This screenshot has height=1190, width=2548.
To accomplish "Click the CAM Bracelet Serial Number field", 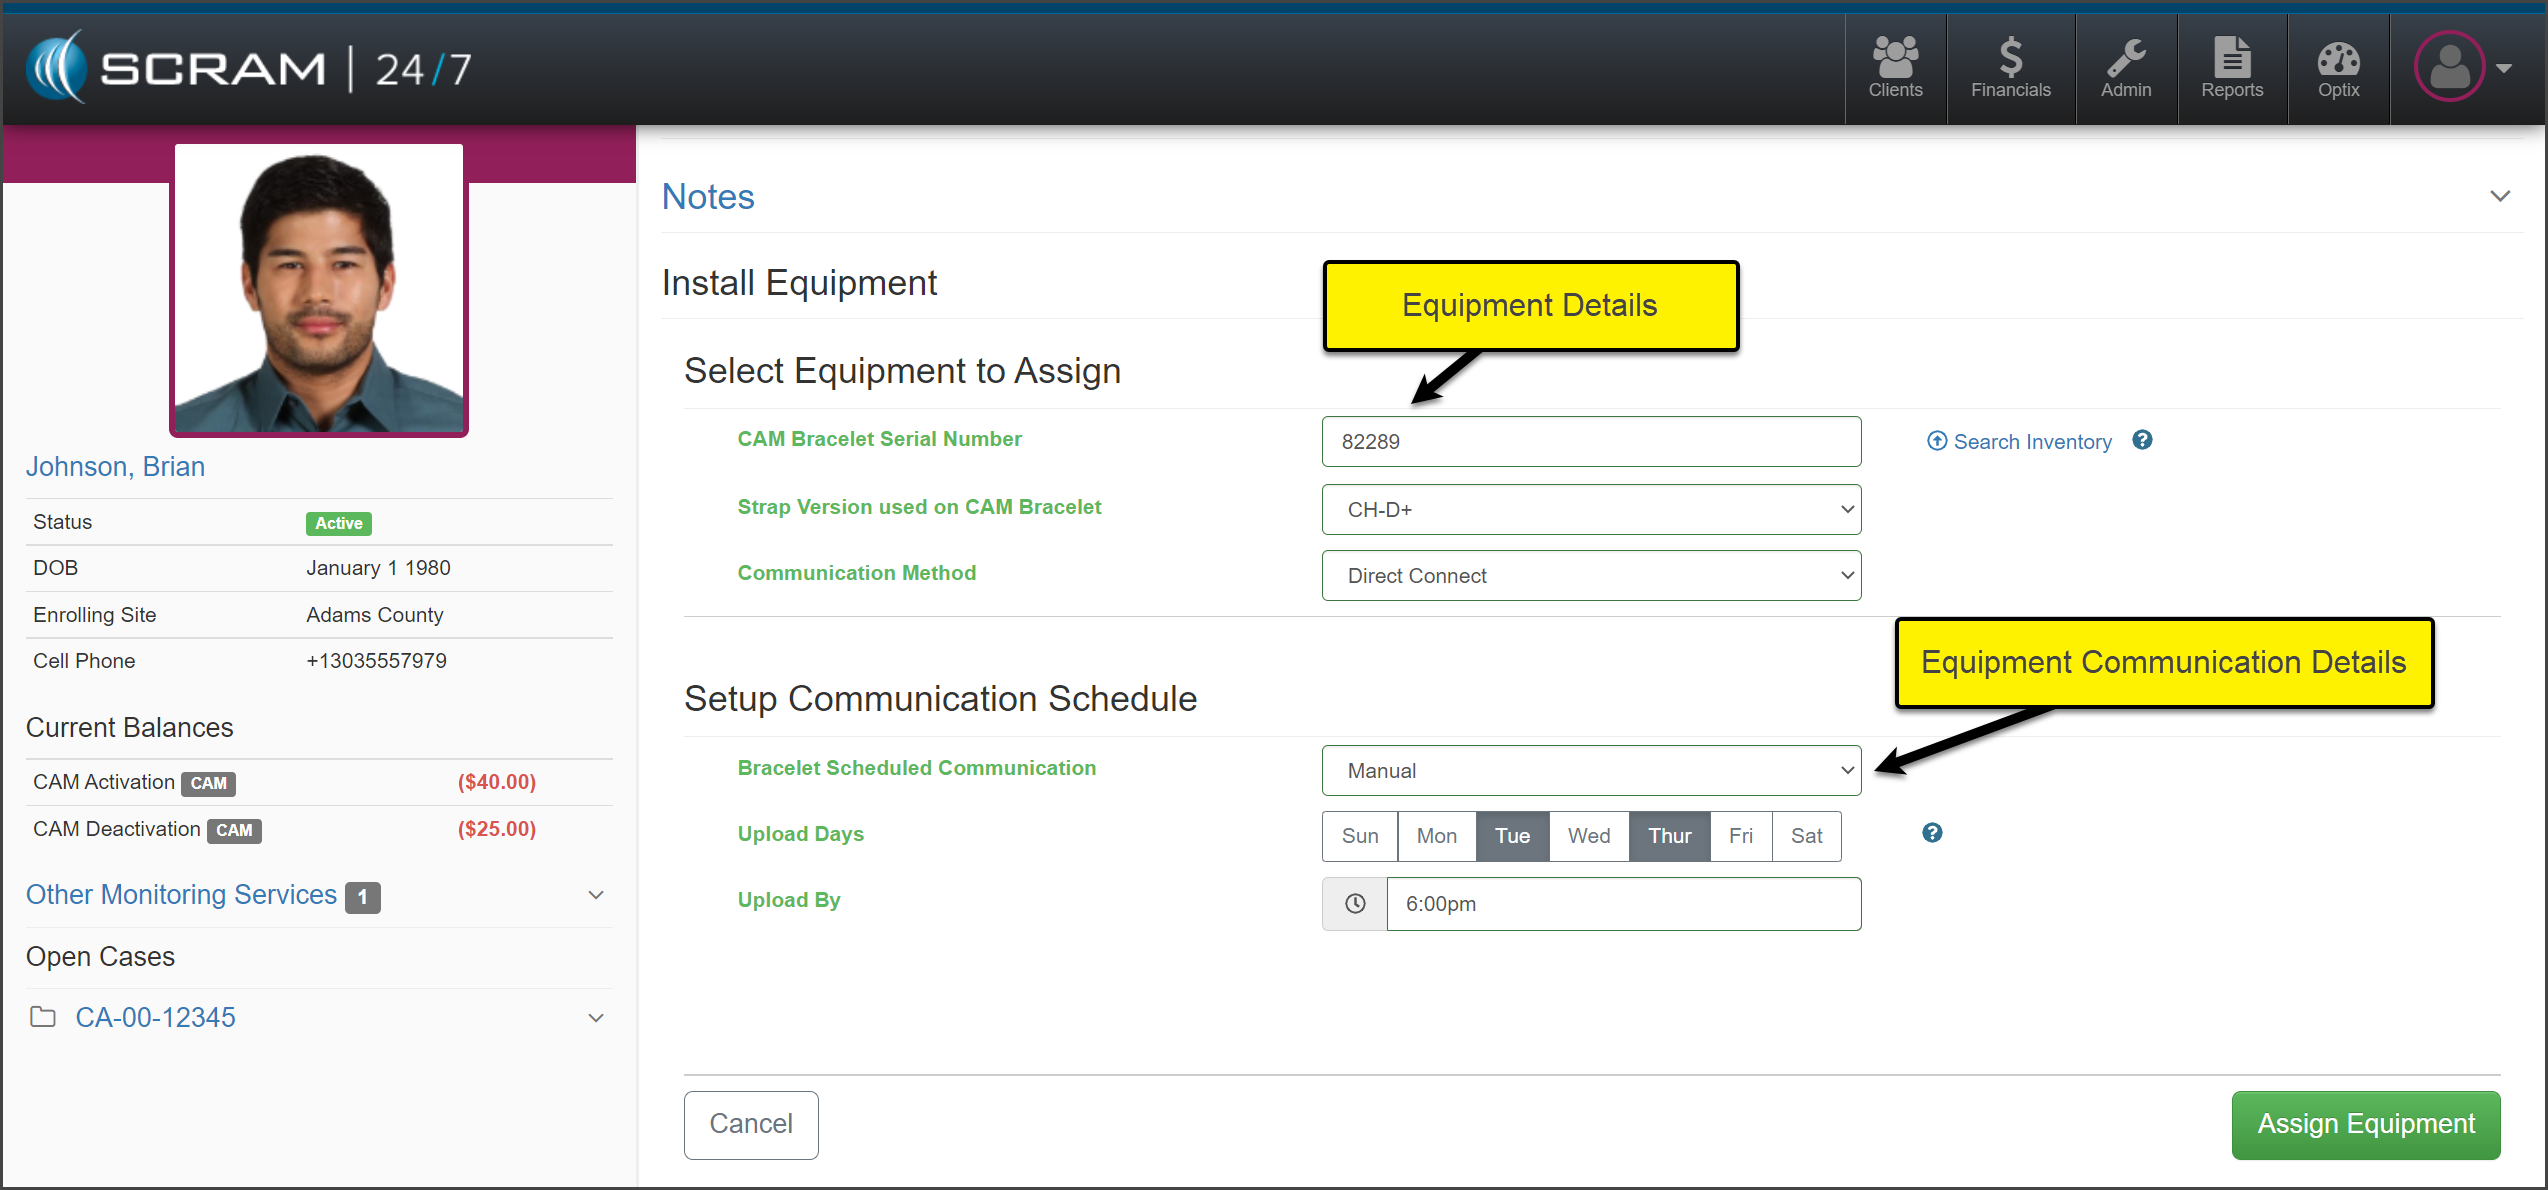I will click(x=1590, y=442).
